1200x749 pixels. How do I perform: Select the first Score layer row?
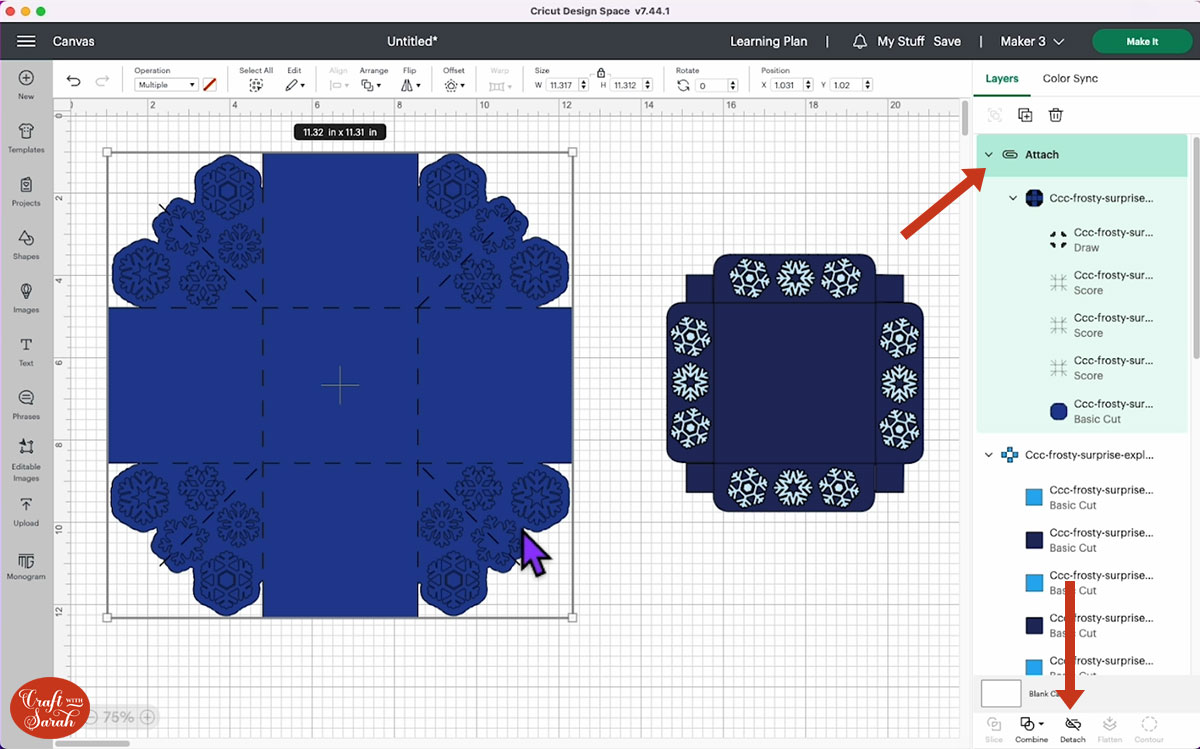pos(1082,283)
